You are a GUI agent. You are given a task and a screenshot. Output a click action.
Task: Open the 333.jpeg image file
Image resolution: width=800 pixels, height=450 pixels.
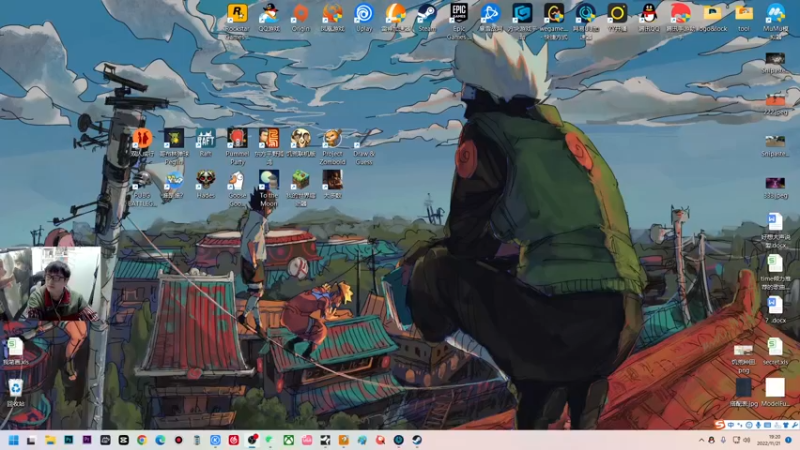pos(775,187)
